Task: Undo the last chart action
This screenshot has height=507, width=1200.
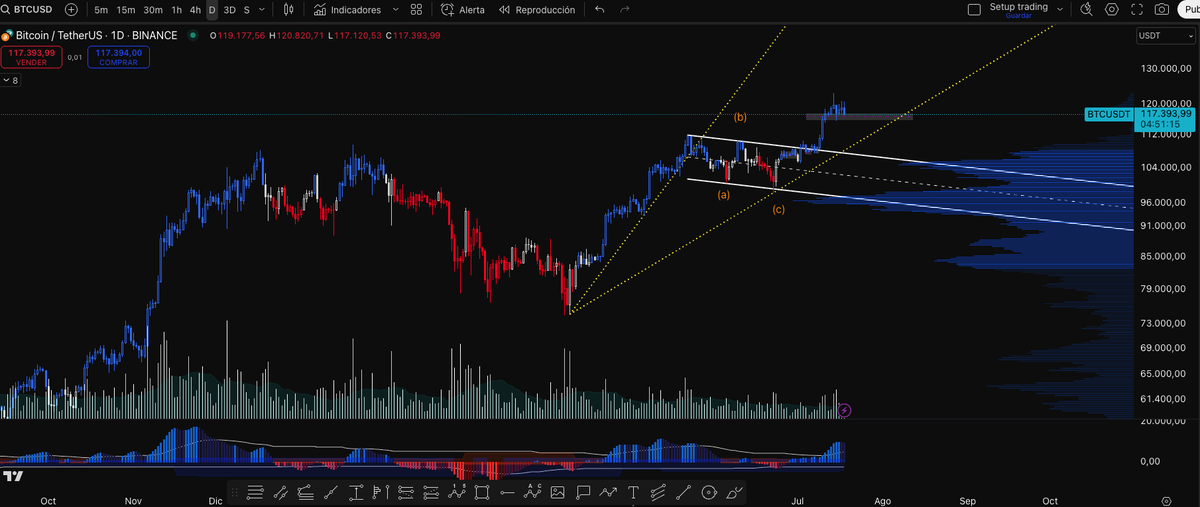Action: [x=600, y=9]
